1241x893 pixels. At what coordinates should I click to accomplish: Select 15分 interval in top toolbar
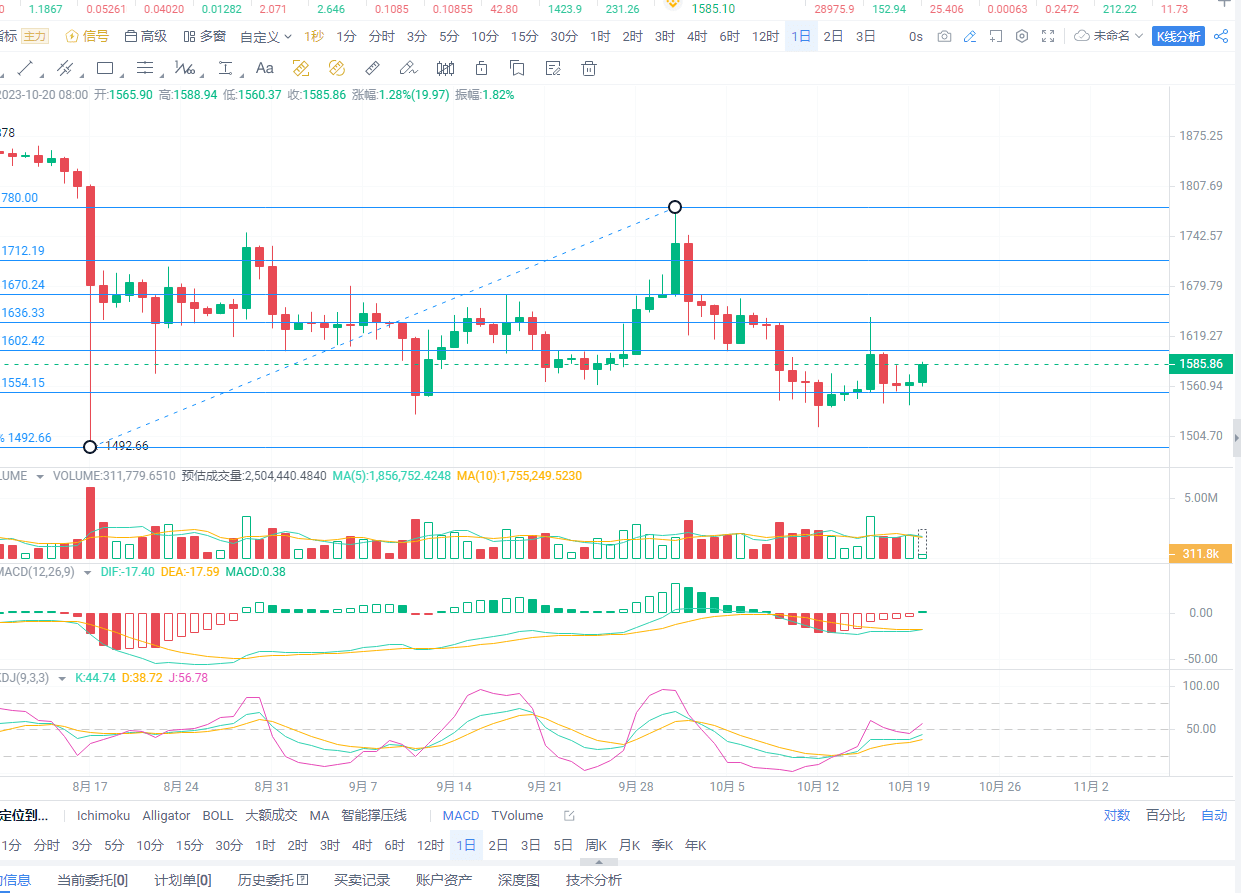click(524, 36)
